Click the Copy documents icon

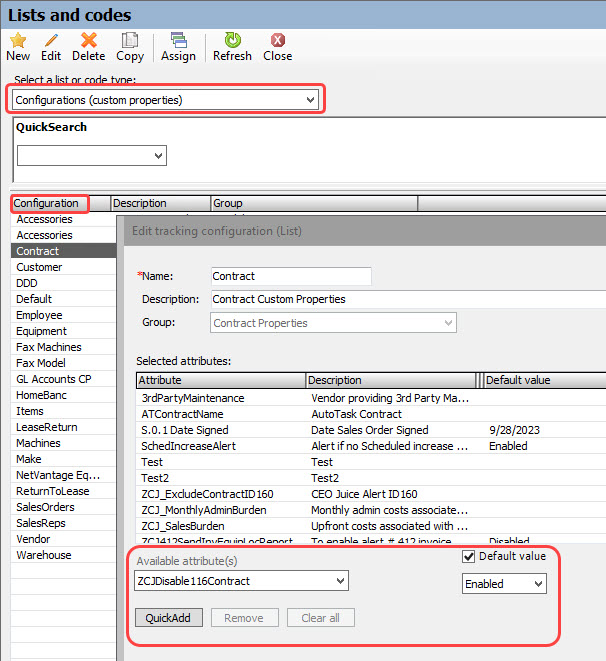pos(130,40)
